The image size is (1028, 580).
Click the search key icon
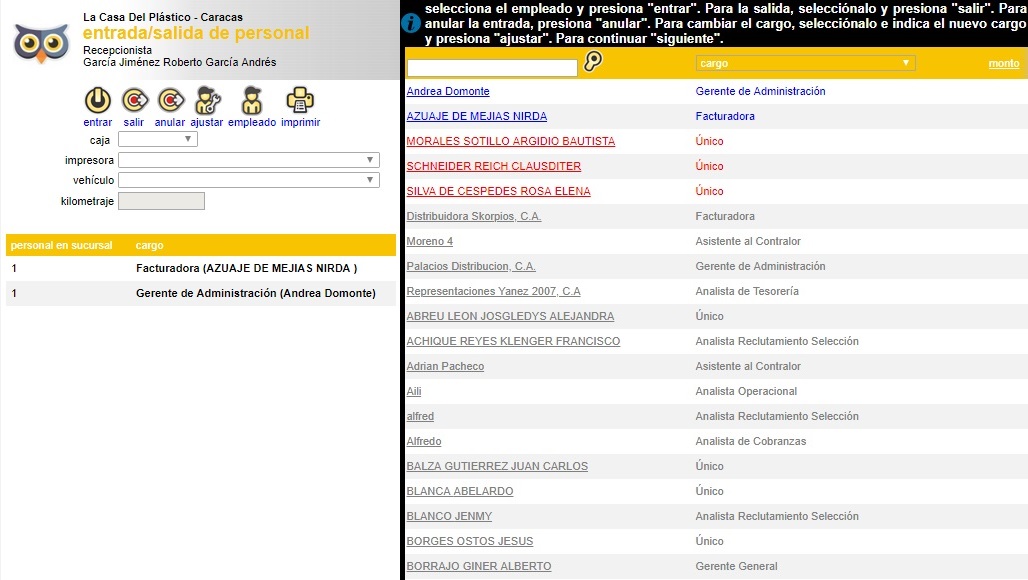click(593, 61)
